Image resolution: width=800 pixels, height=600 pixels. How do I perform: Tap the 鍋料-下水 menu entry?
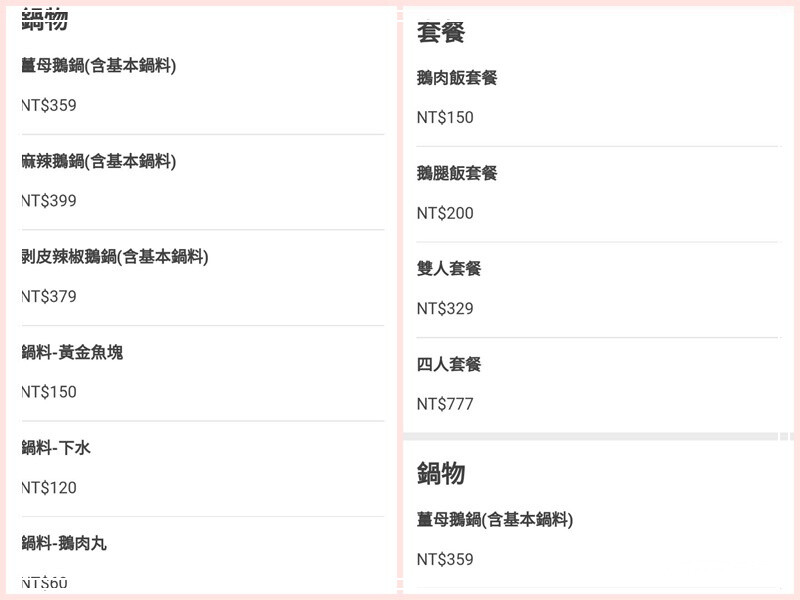[x=56, y=448]
